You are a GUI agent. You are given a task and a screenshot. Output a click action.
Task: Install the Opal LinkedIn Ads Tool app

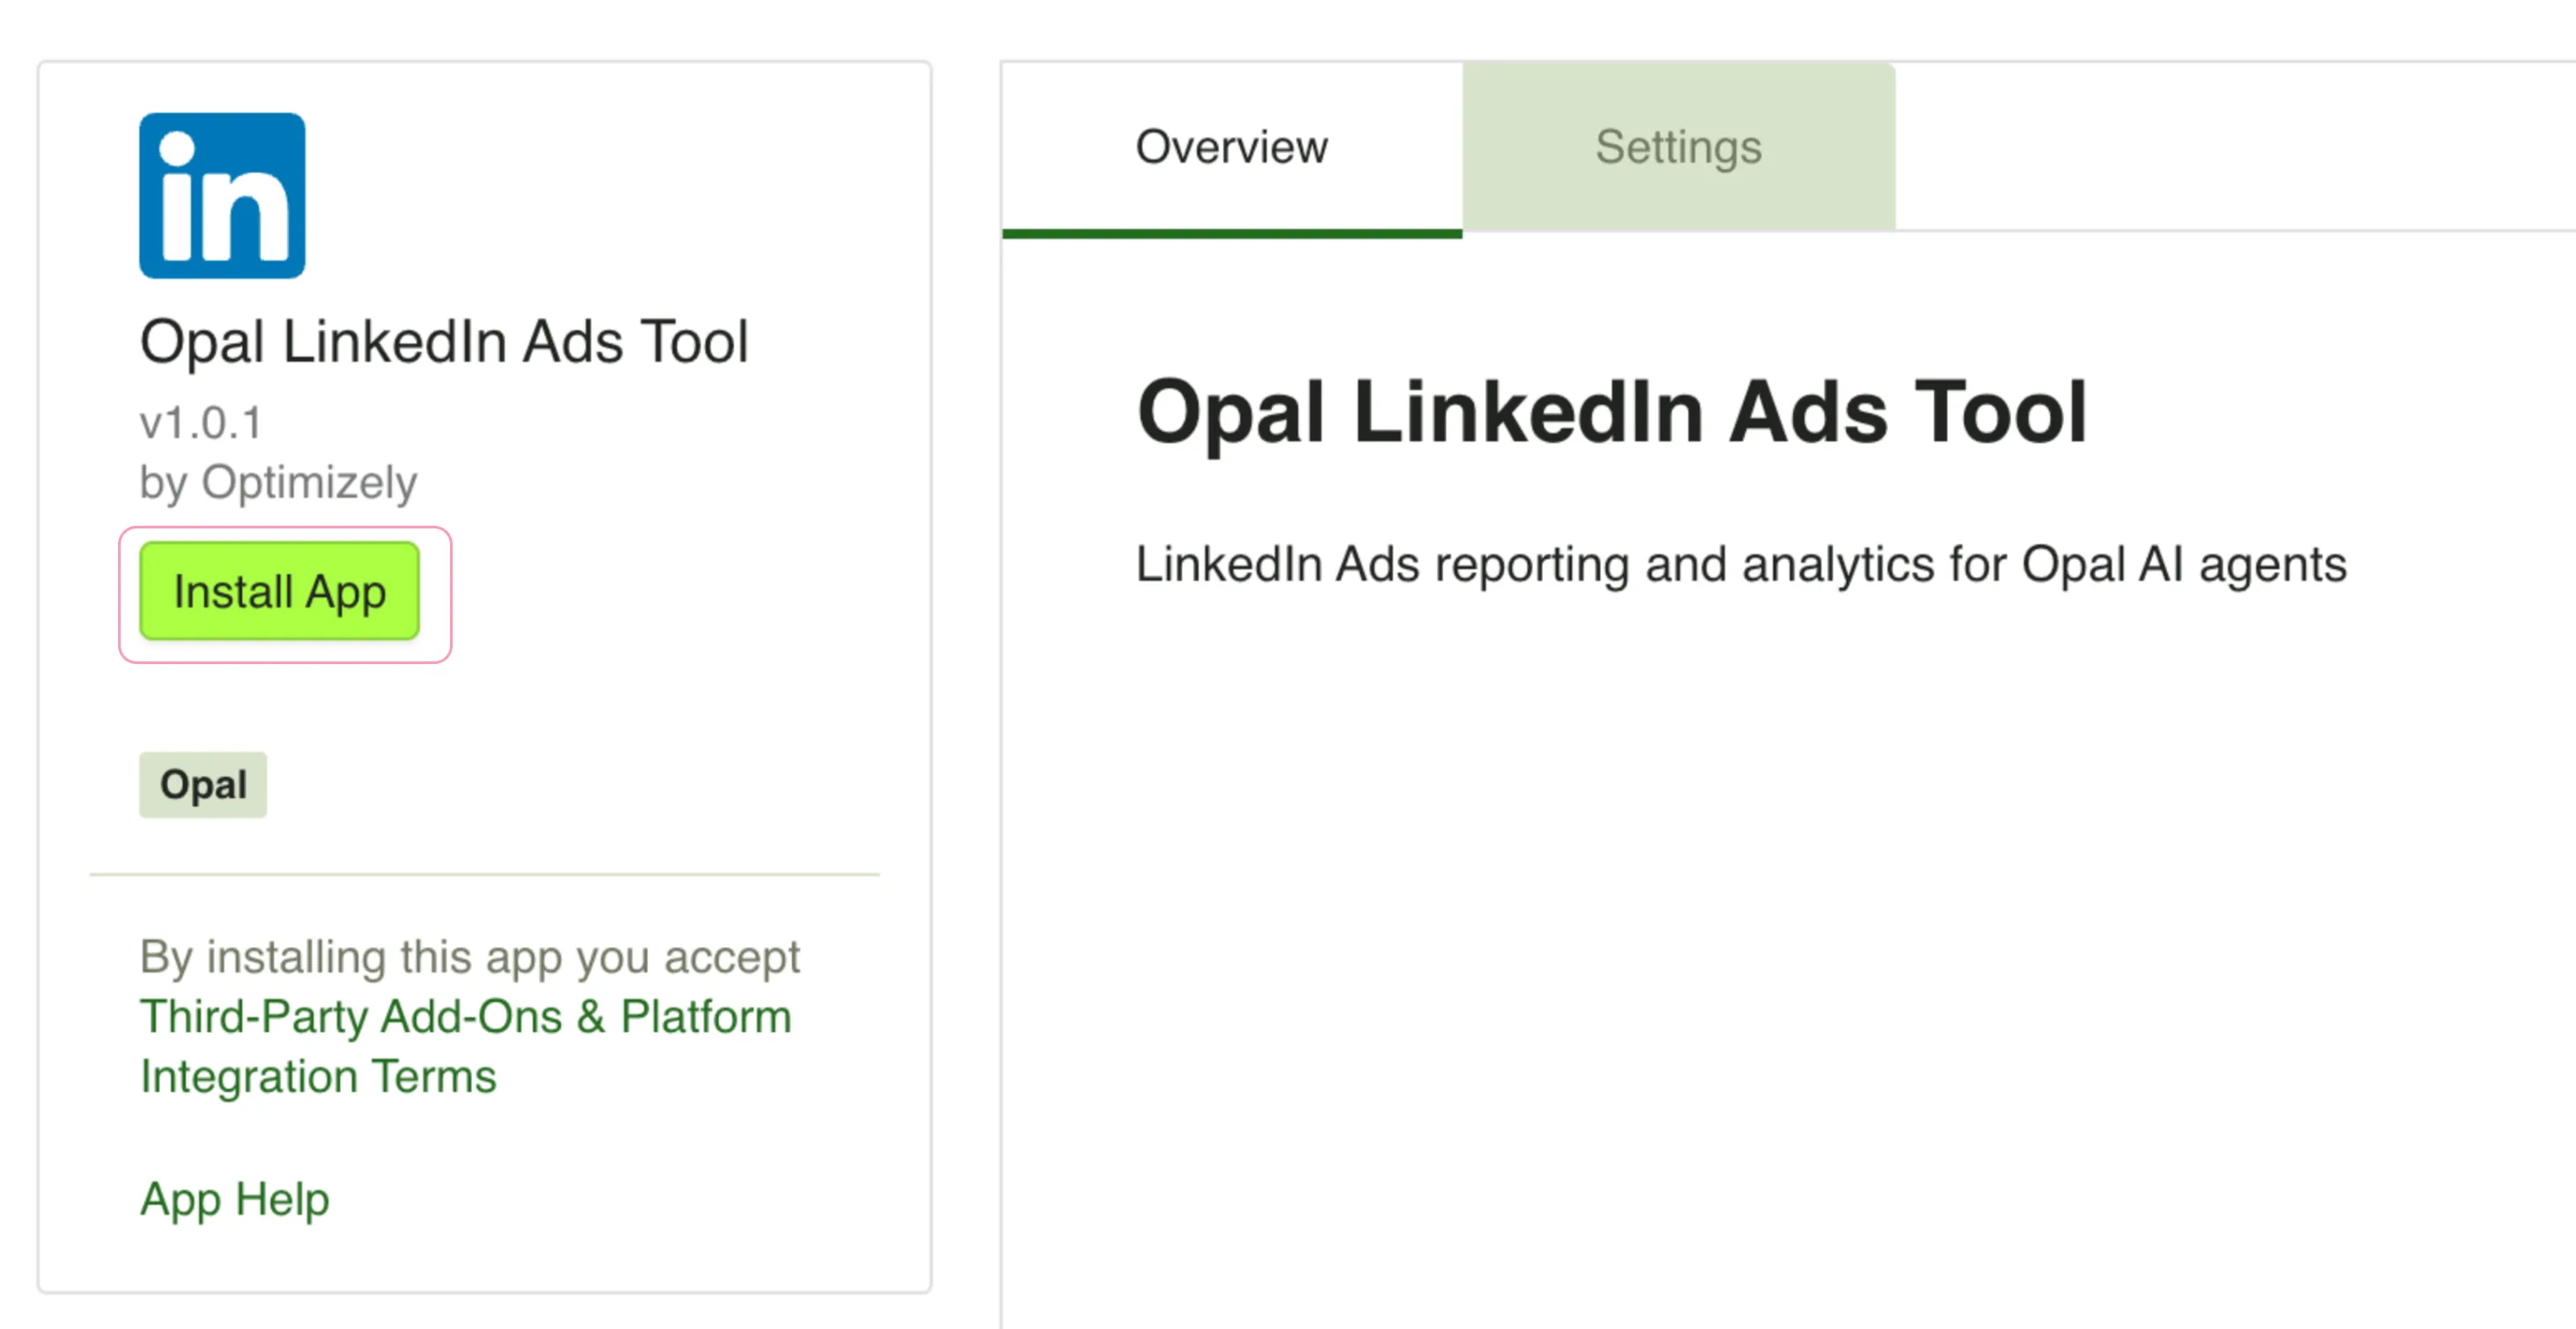point(279,591)
